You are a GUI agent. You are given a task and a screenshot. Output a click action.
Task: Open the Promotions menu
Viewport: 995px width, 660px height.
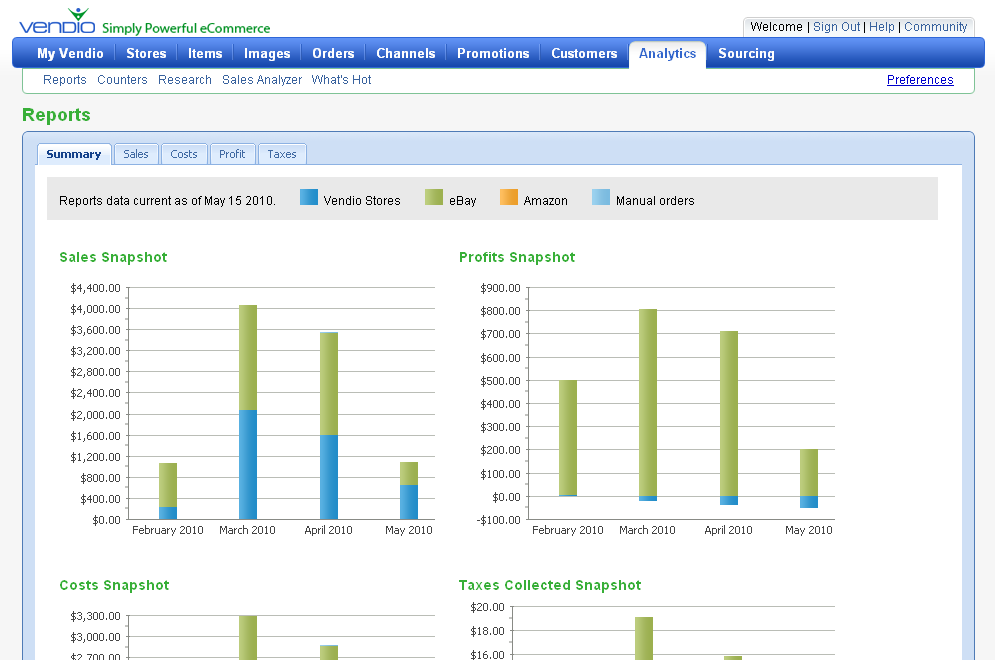[x=493, y=54]
